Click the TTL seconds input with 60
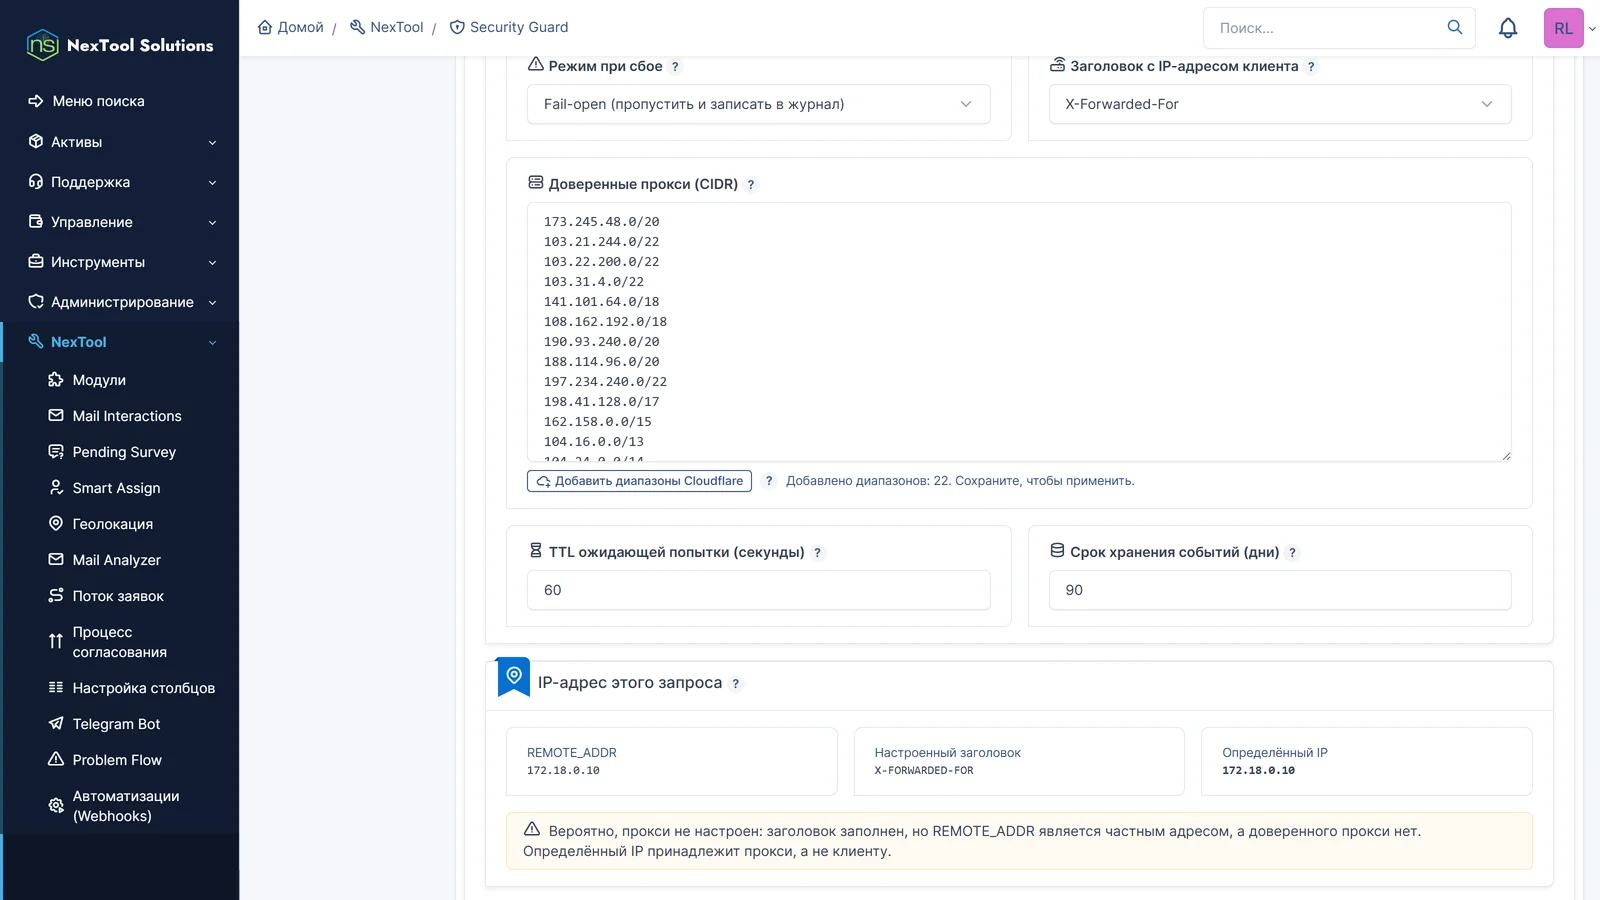This screenshot has width=1600, height=900. (758, 590)
